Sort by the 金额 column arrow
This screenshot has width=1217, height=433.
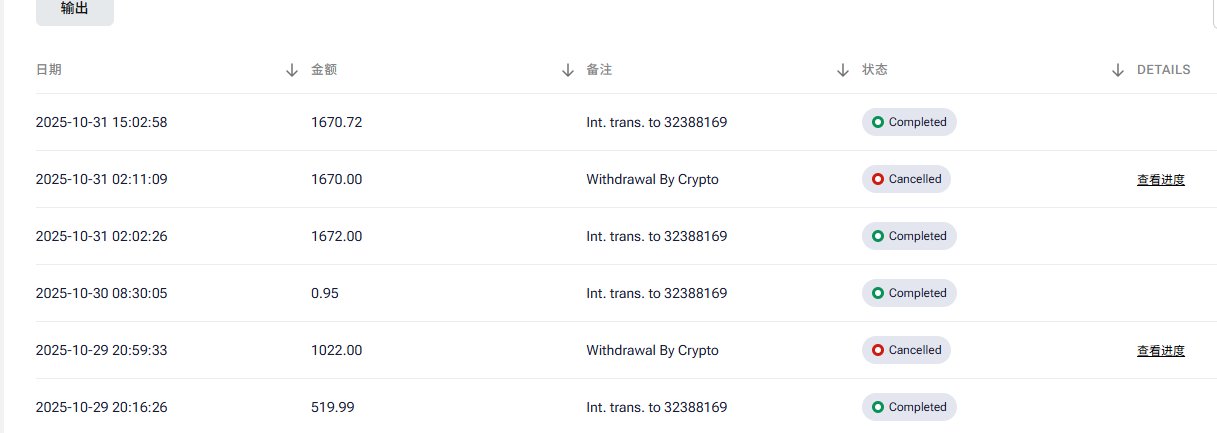[567, 70]
